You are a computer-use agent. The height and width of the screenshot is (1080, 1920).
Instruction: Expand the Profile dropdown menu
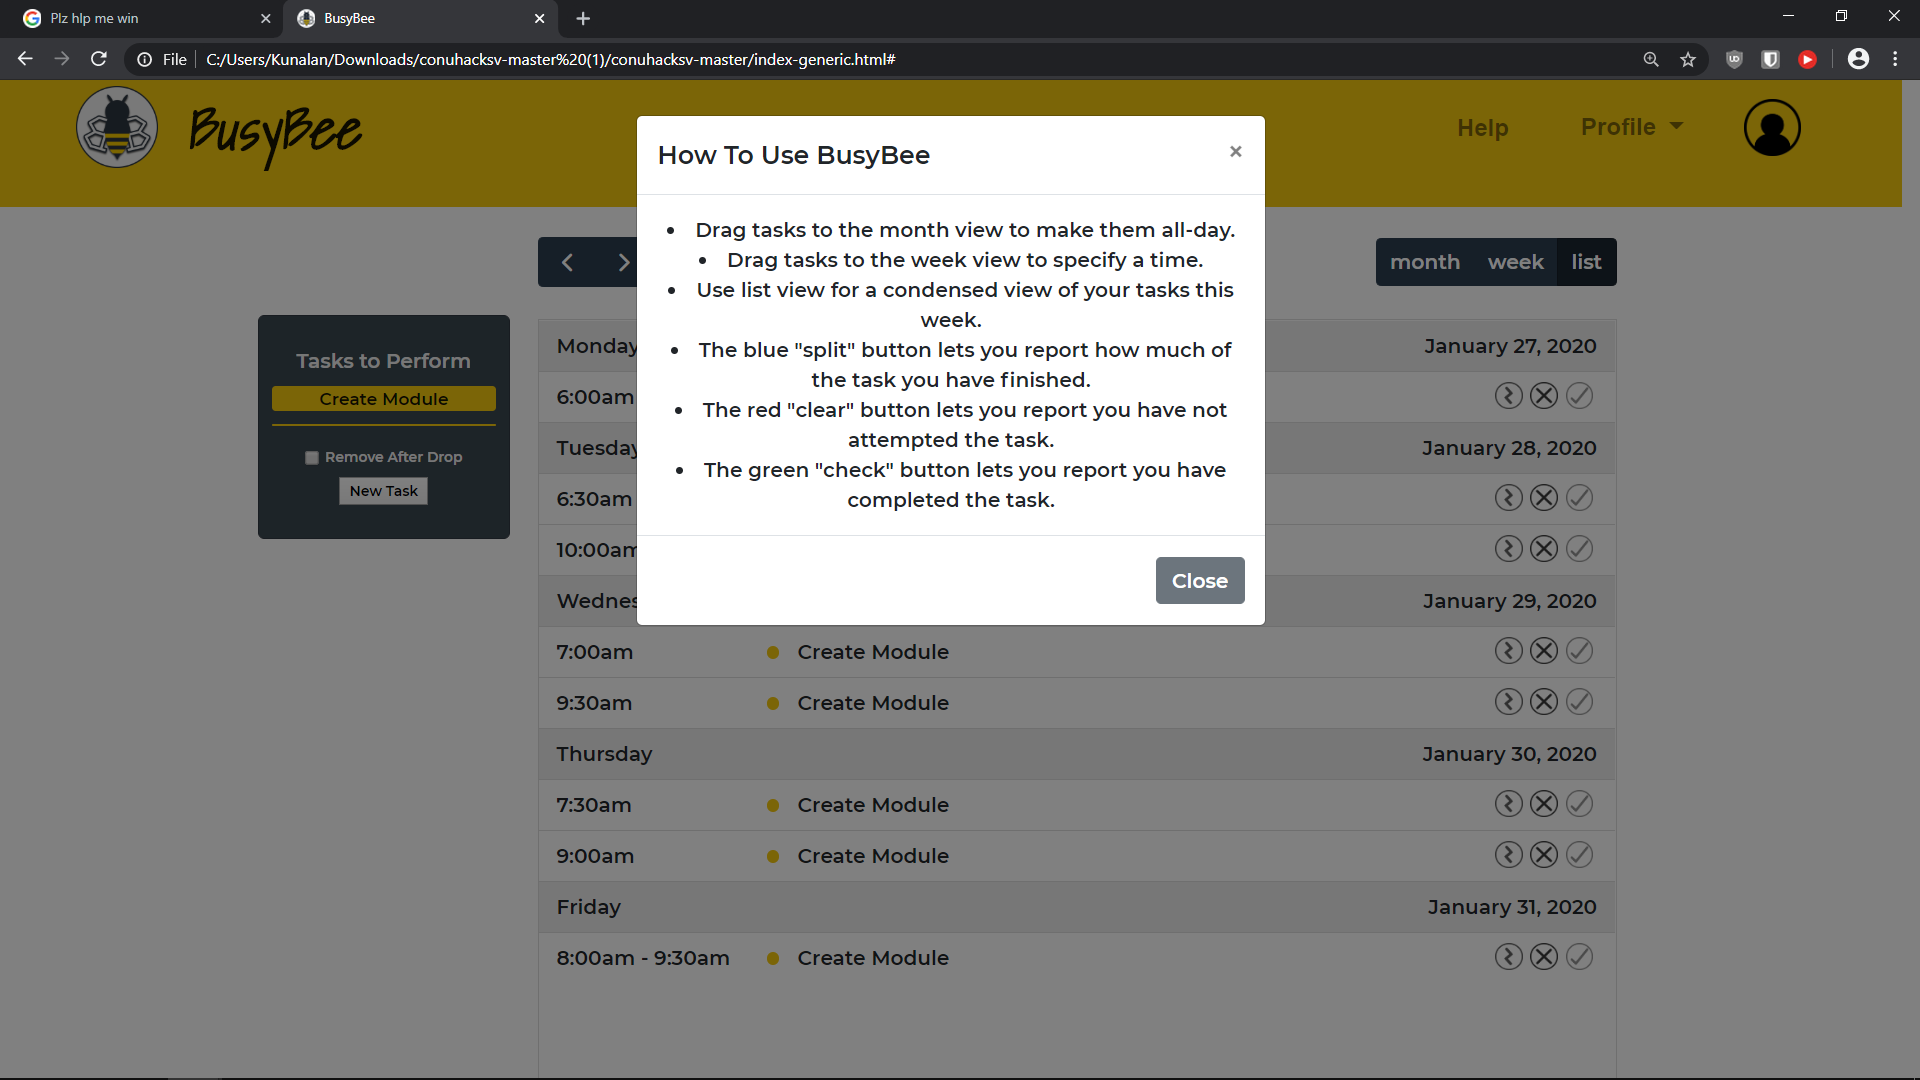[1632, 127]
